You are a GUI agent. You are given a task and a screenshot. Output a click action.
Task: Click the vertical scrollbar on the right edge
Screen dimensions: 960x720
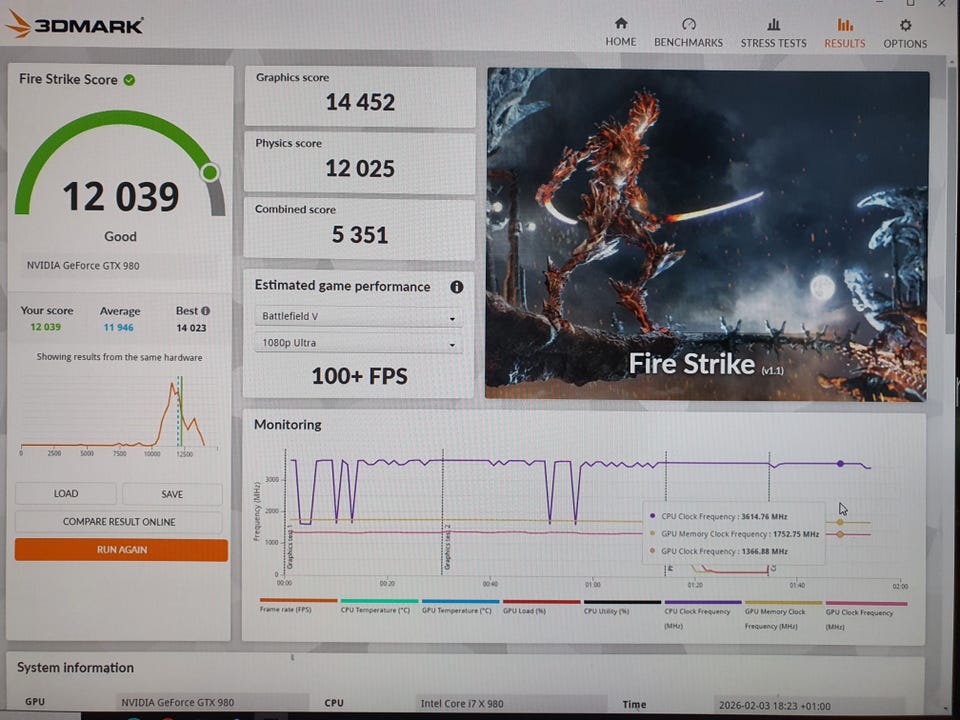951,202
